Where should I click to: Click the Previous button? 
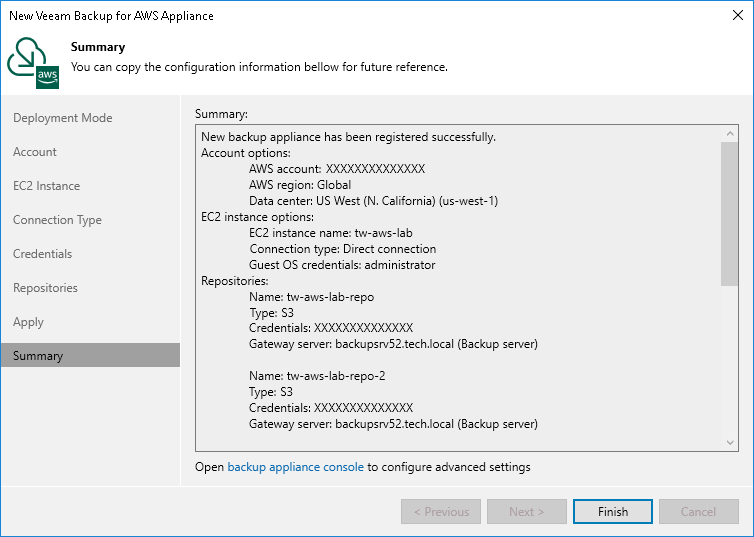[441, 512]
